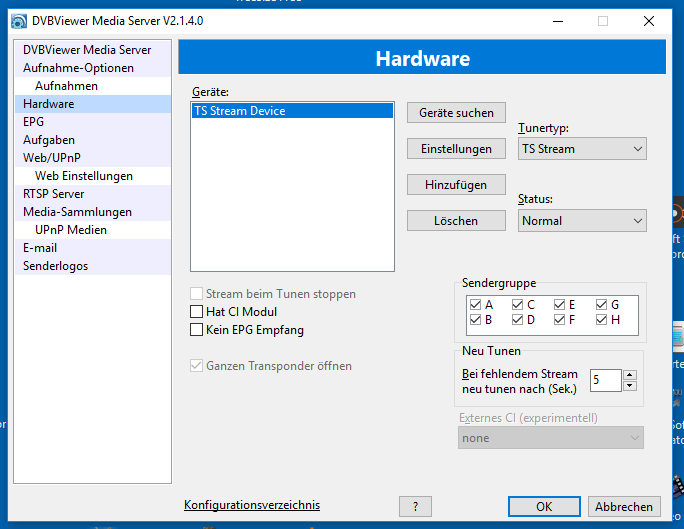This screenshot has width=684, height=529.
Task: Open the Tunertyp dropdown
Action: click(582, 149)
